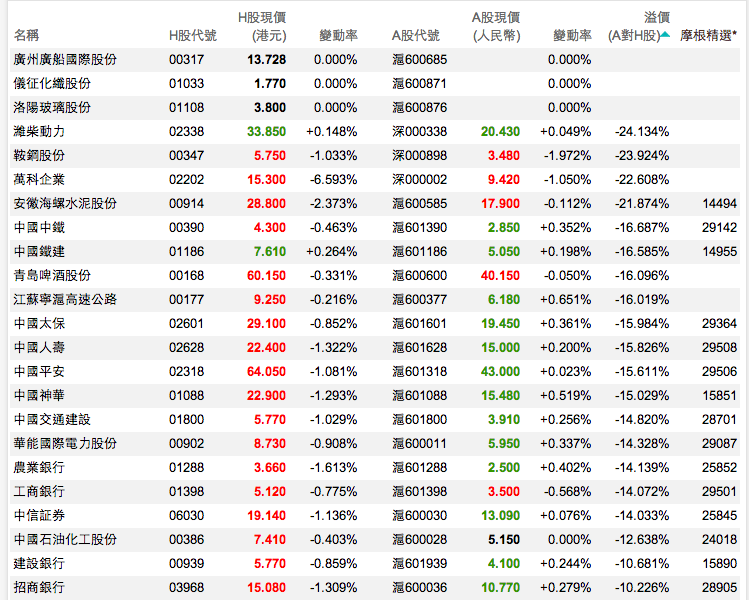Click the A股現價 (人民幣) header
749x600 pixels.
click(x=496, y=27)
